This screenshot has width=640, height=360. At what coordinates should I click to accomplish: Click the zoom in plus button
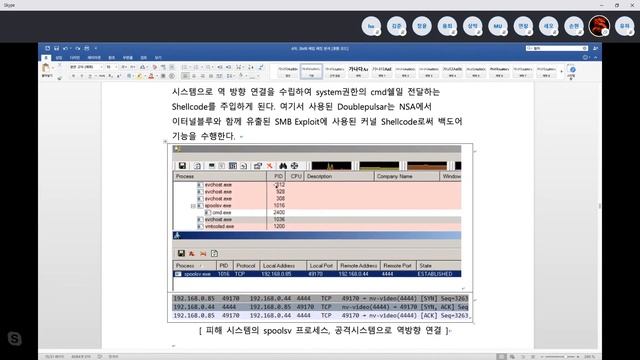click(x=578, y=356)
